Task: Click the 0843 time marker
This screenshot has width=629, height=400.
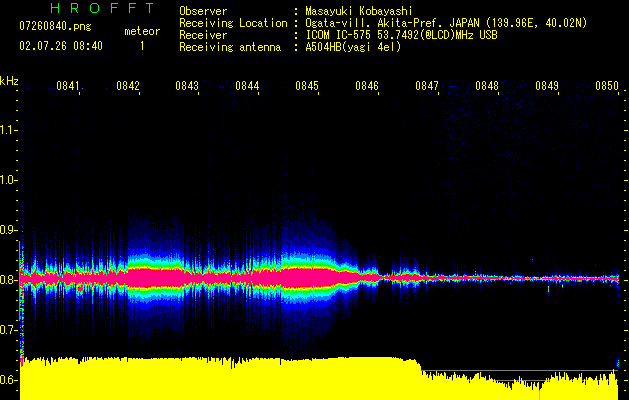Action: 187,86
